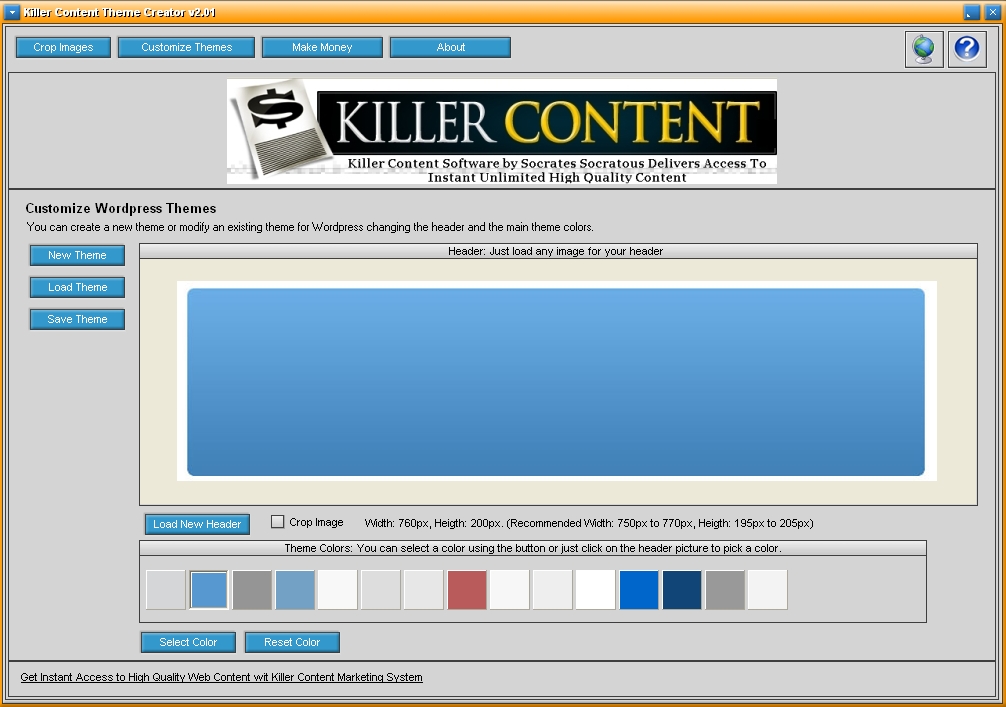Select the dark gray third swatch
1006x707 pixels.
[x=252, y=590]
